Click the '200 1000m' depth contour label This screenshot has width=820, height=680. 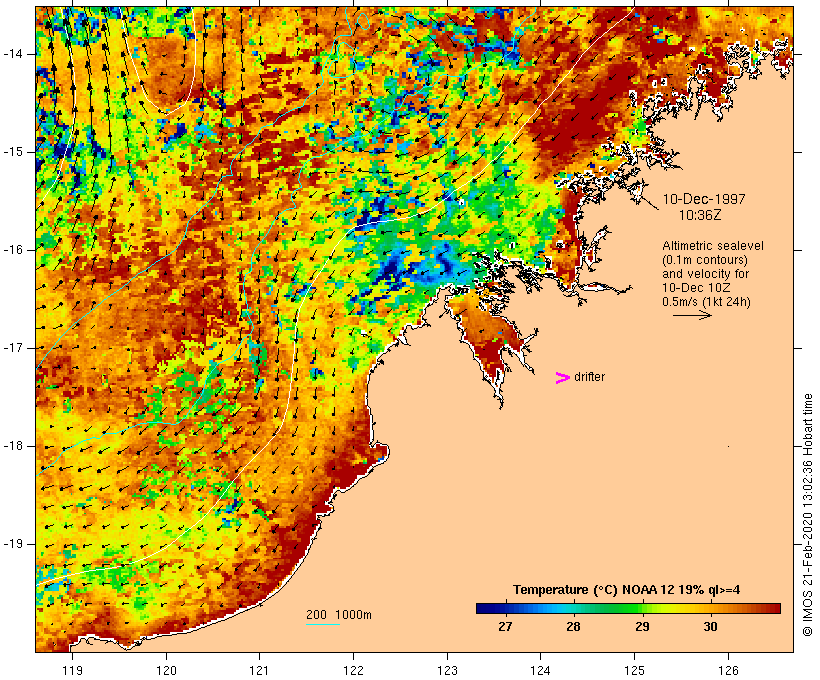339,615
